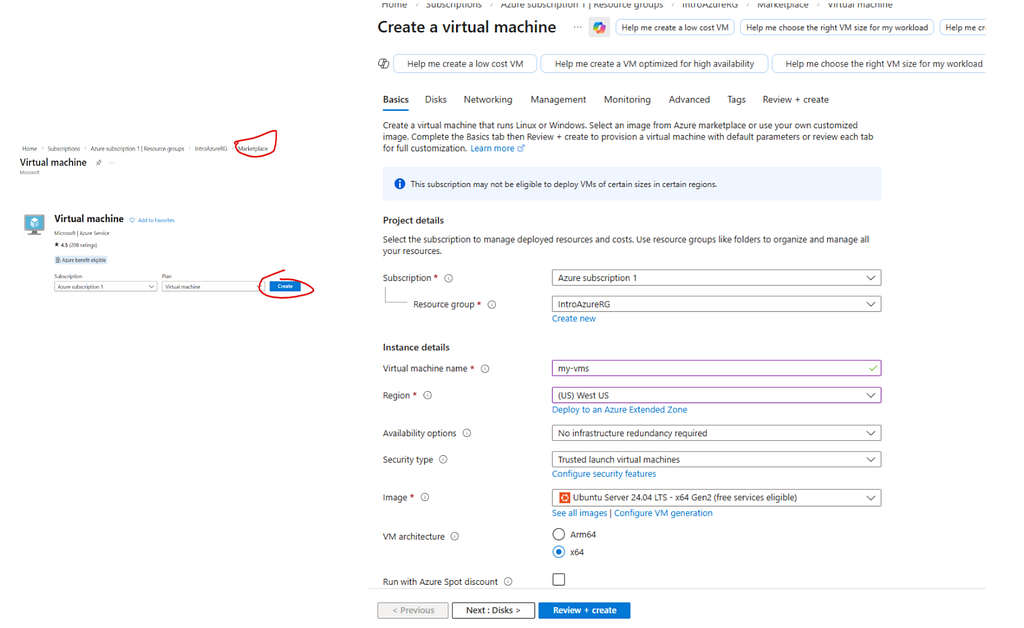Click the pin icon beside the left Virtual machine title
Viewport: 1024px width, 628px height.
[99, 163]
